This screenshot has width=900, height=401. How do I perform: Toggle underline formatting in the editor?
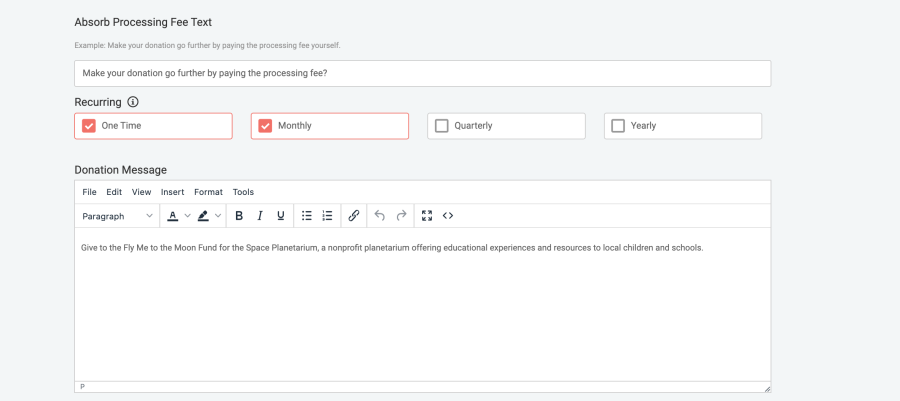point(281,216)
